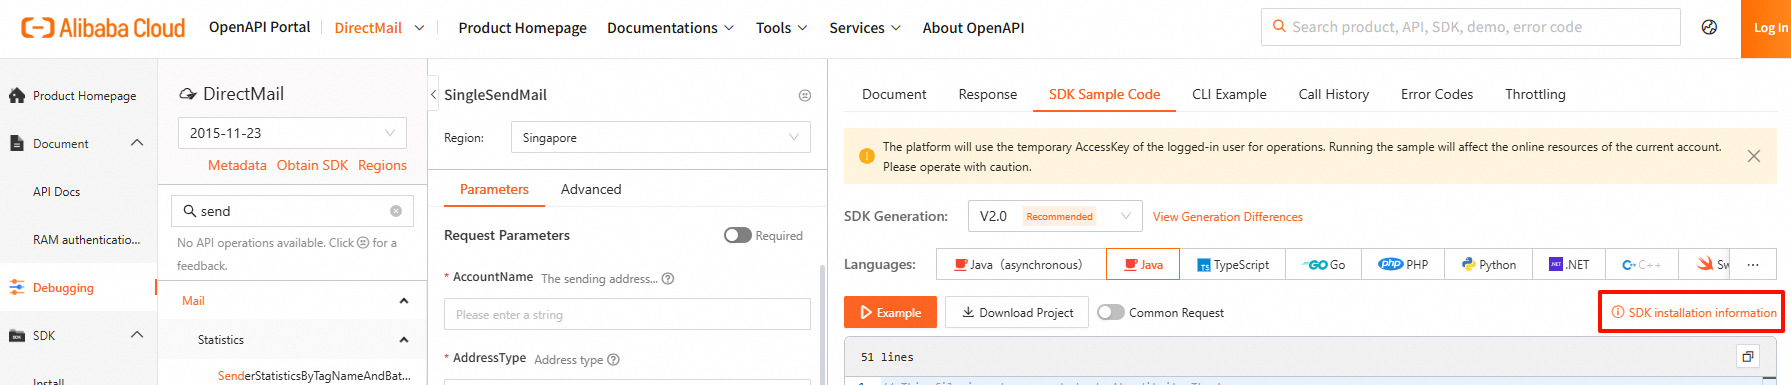Open the DirectMail product dropdown

[x=379, y=28]
